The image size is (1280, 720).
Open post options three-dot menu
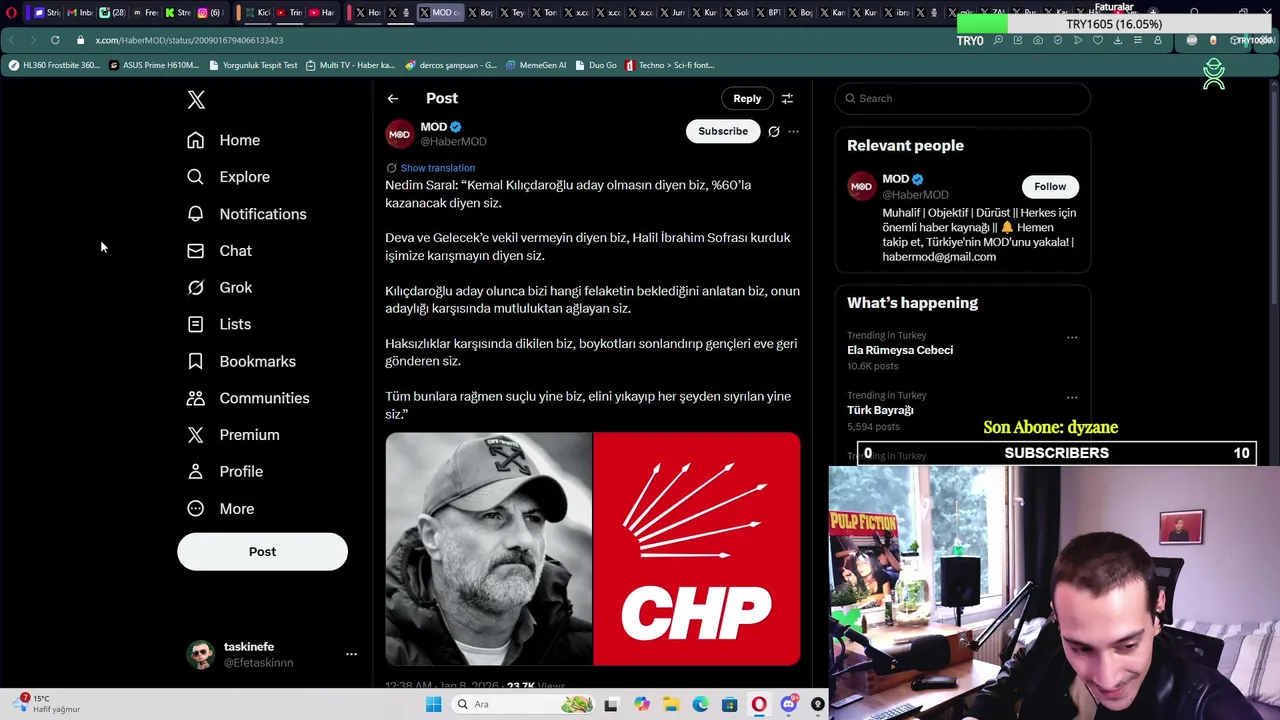point(793,131)
